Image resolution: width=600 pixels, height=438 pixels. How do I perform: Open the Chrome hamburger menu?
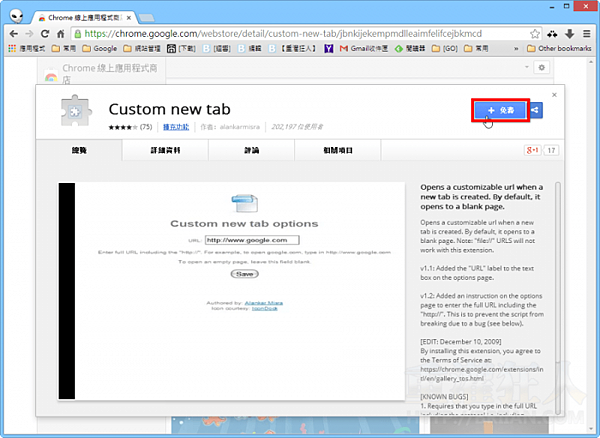pos(587,34)
